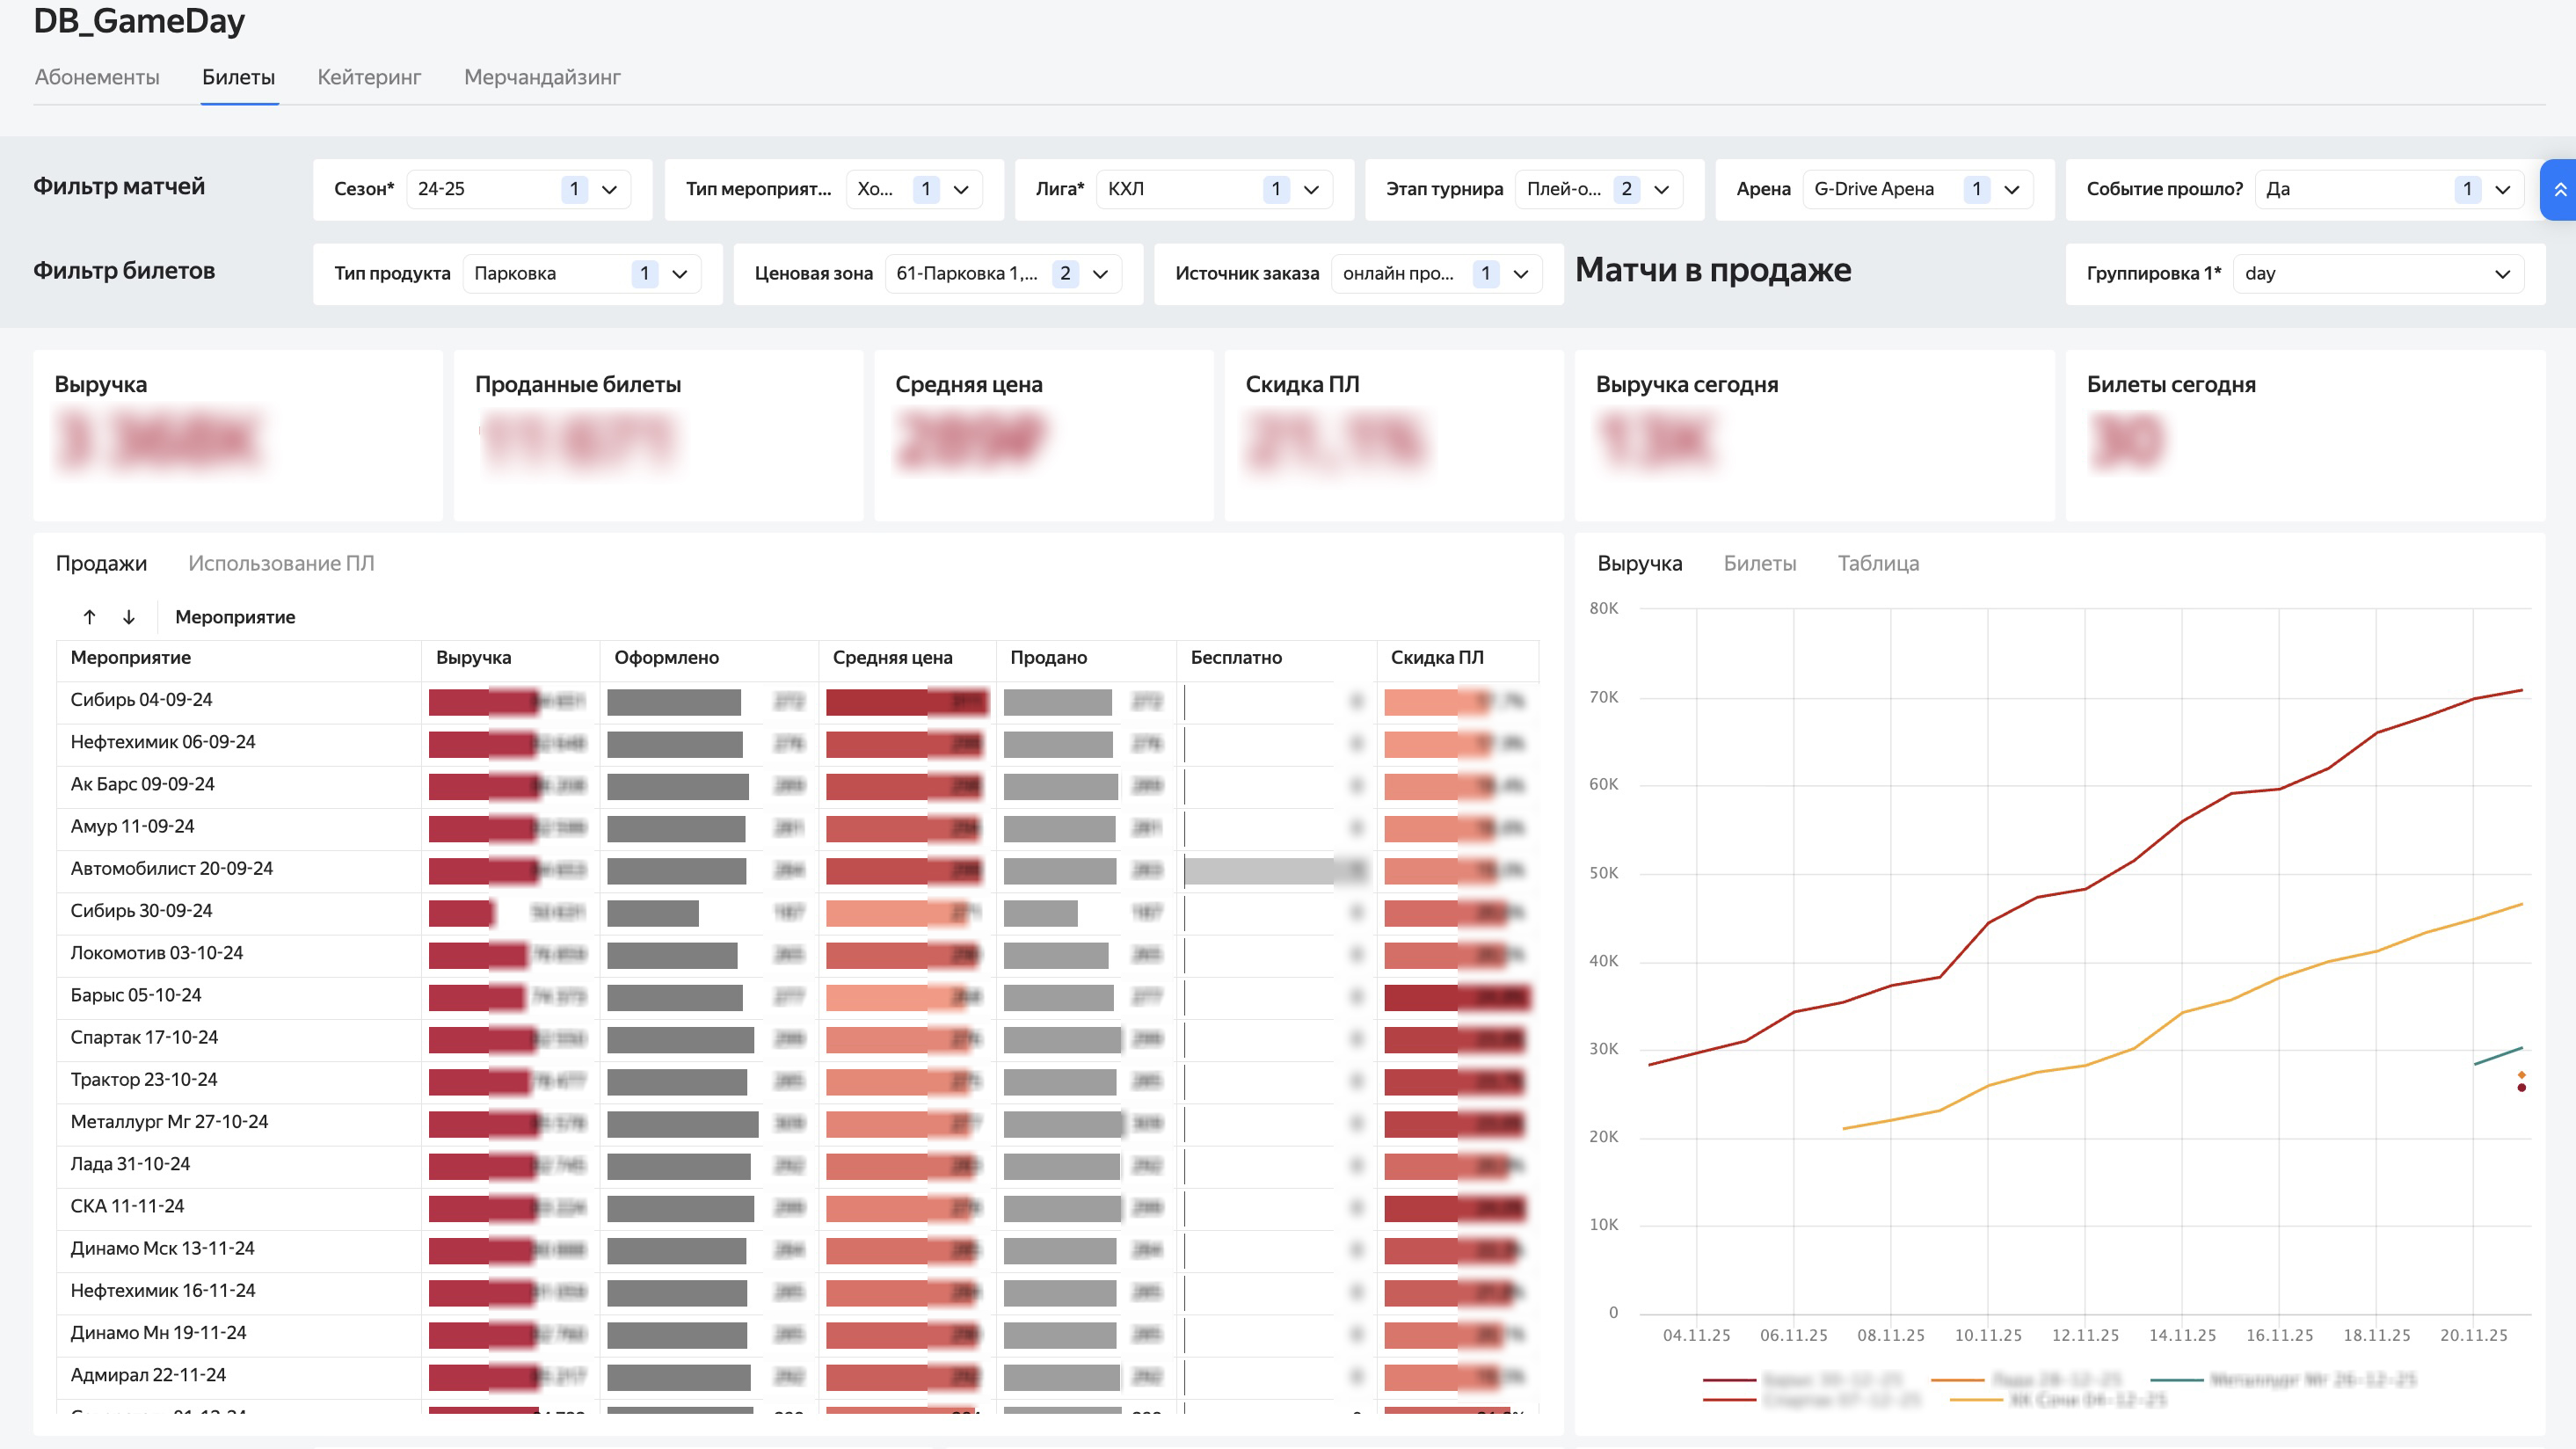
Task: Open the Абонементы tab
Action: point(97,77)
